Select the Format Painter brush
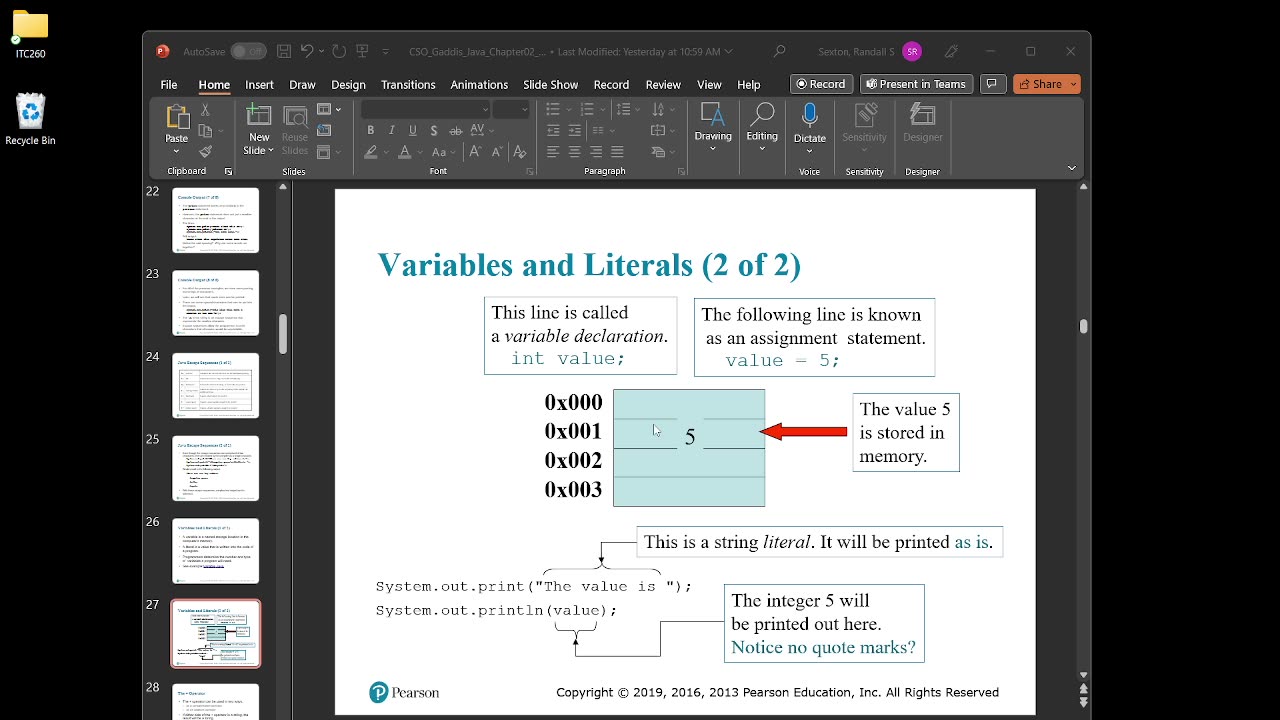This screenshot has width=1280, height=720. tap(205, 152)
